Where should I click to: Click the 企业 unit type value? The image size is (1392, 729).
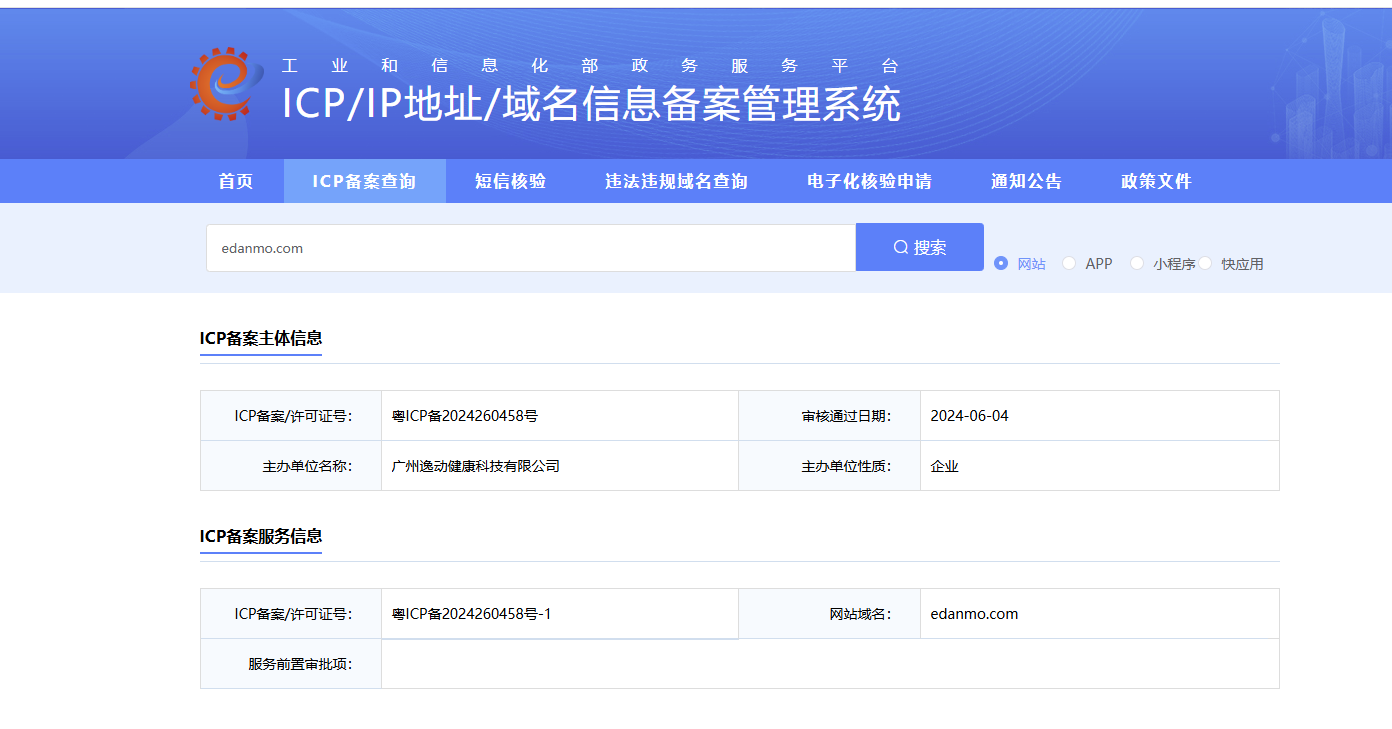945,466
